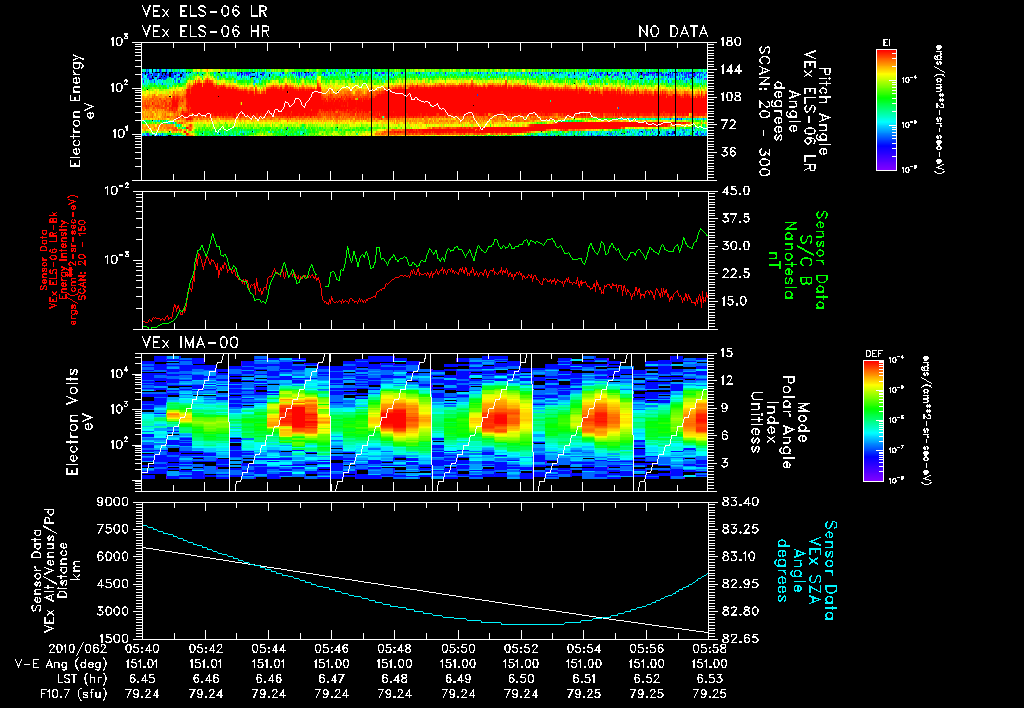This screenshot has width=1024, height=708.
Task: Click the LST value 6.50
Action: 520,679
